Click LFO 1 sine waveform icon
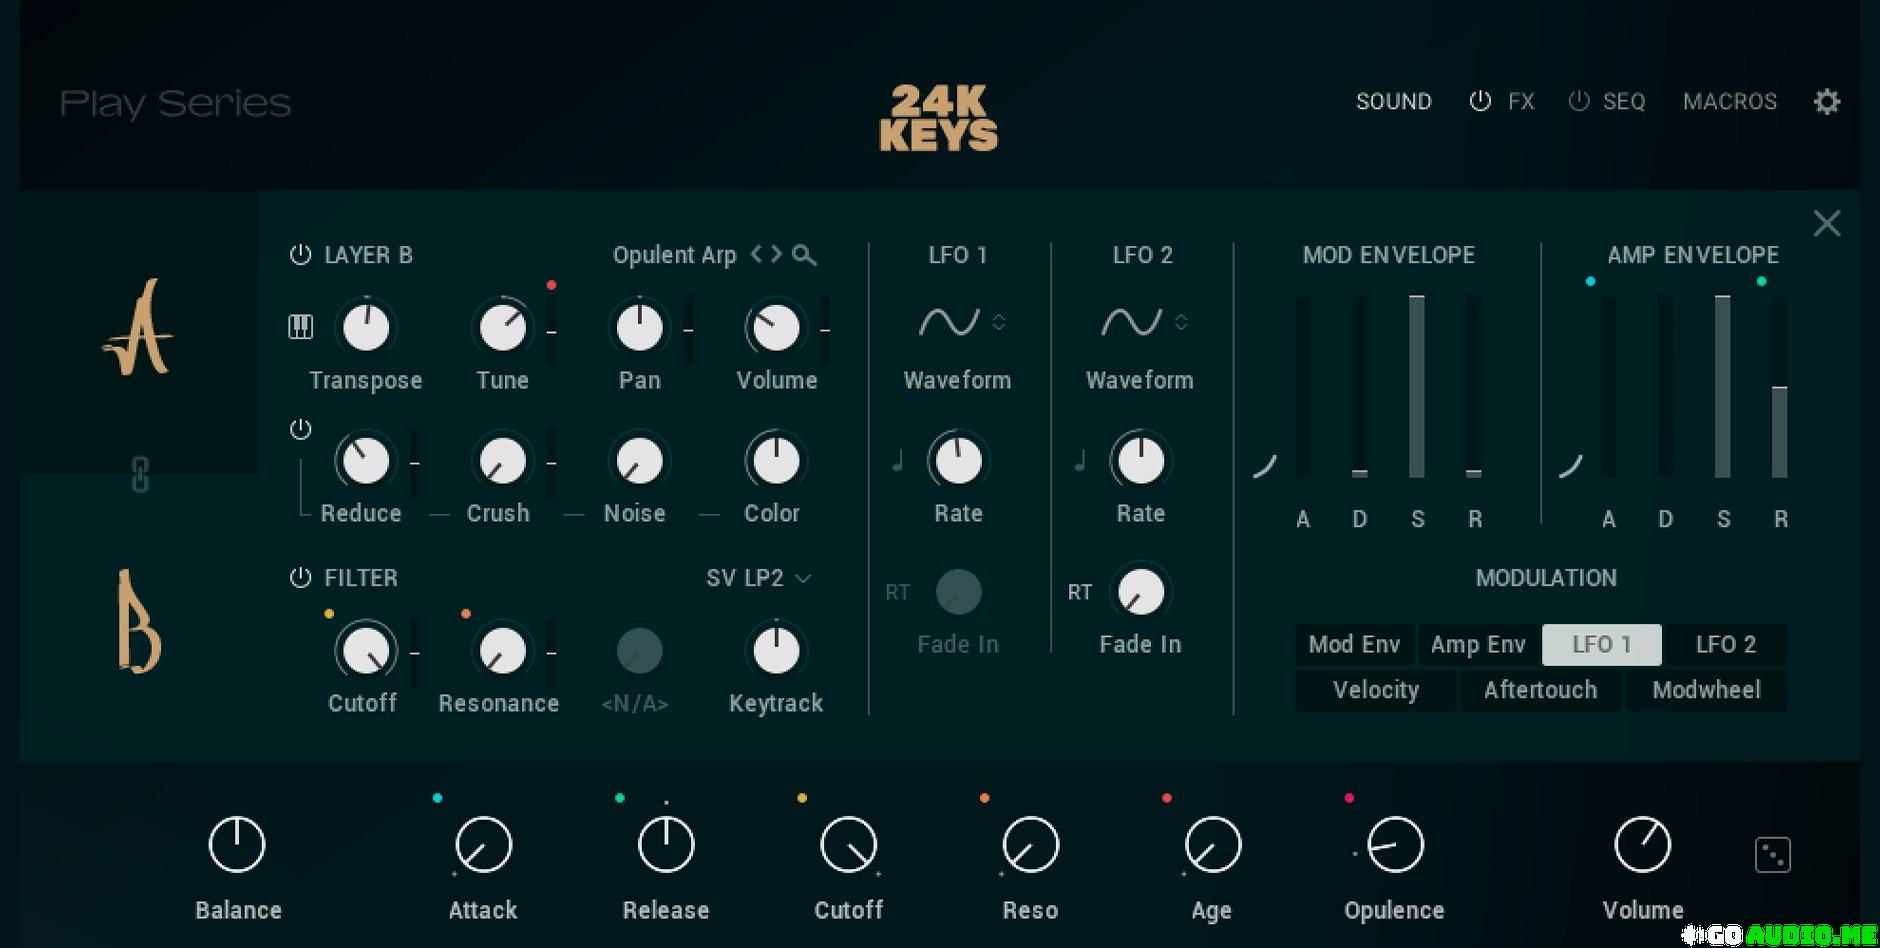 948,322
